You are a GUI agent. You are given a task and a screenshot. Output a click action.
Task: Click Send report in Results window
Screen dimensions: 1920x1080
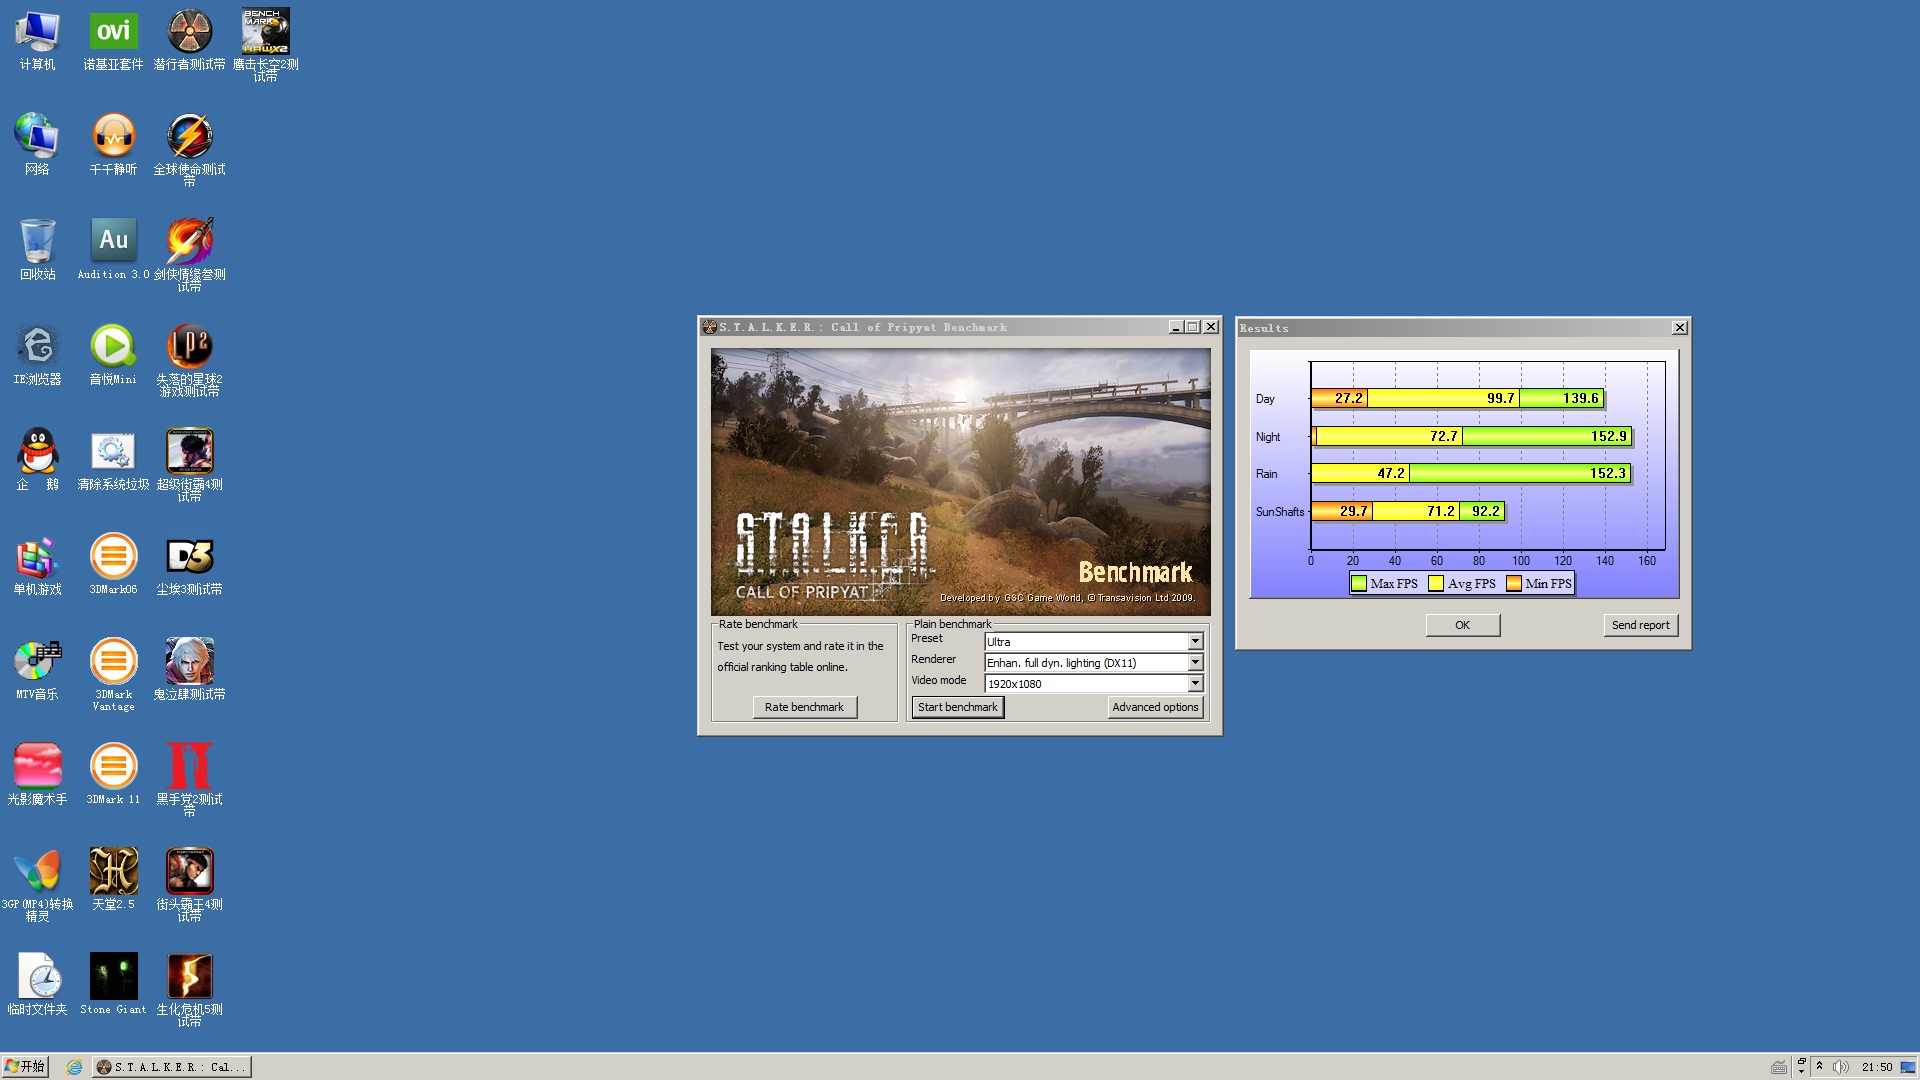click(1640, 625)
